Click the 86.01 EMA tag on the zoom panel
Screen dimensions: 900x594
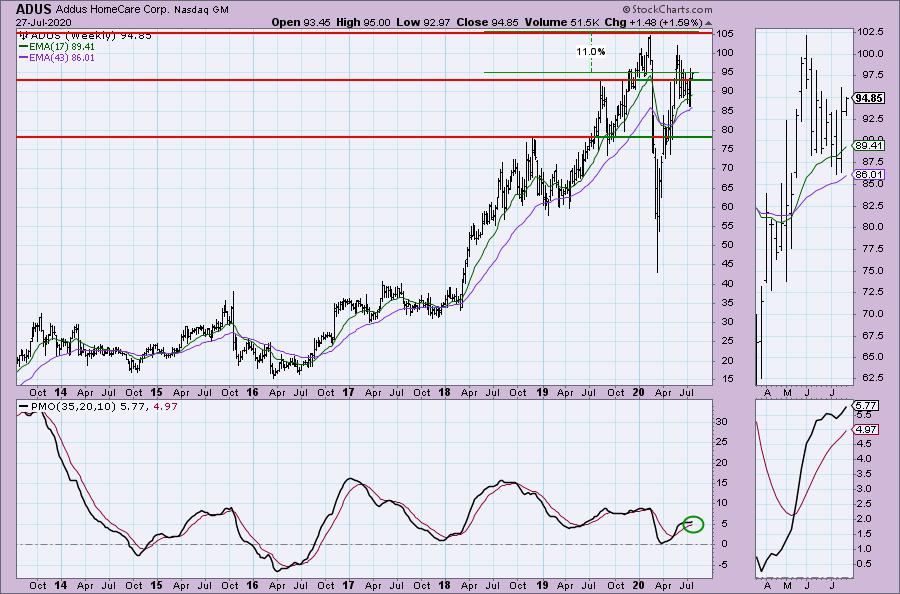point(868,174)
